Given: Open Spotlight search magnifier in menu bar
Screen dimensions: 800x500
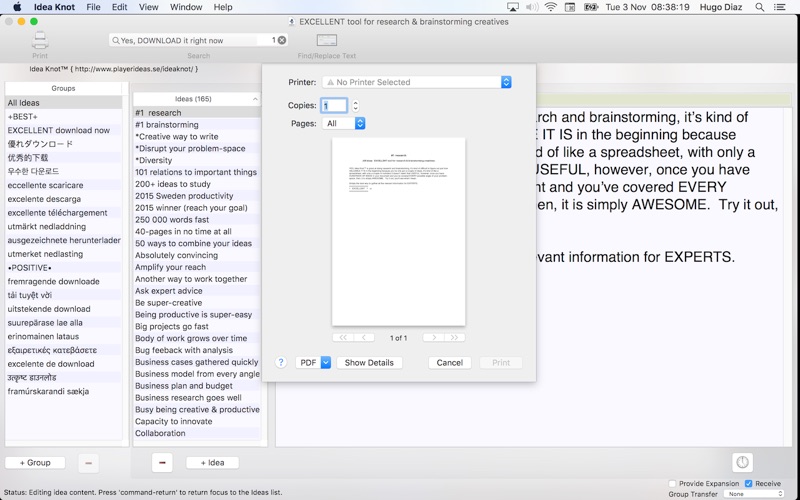Looking at the screenshot, I should coord(760,7).
